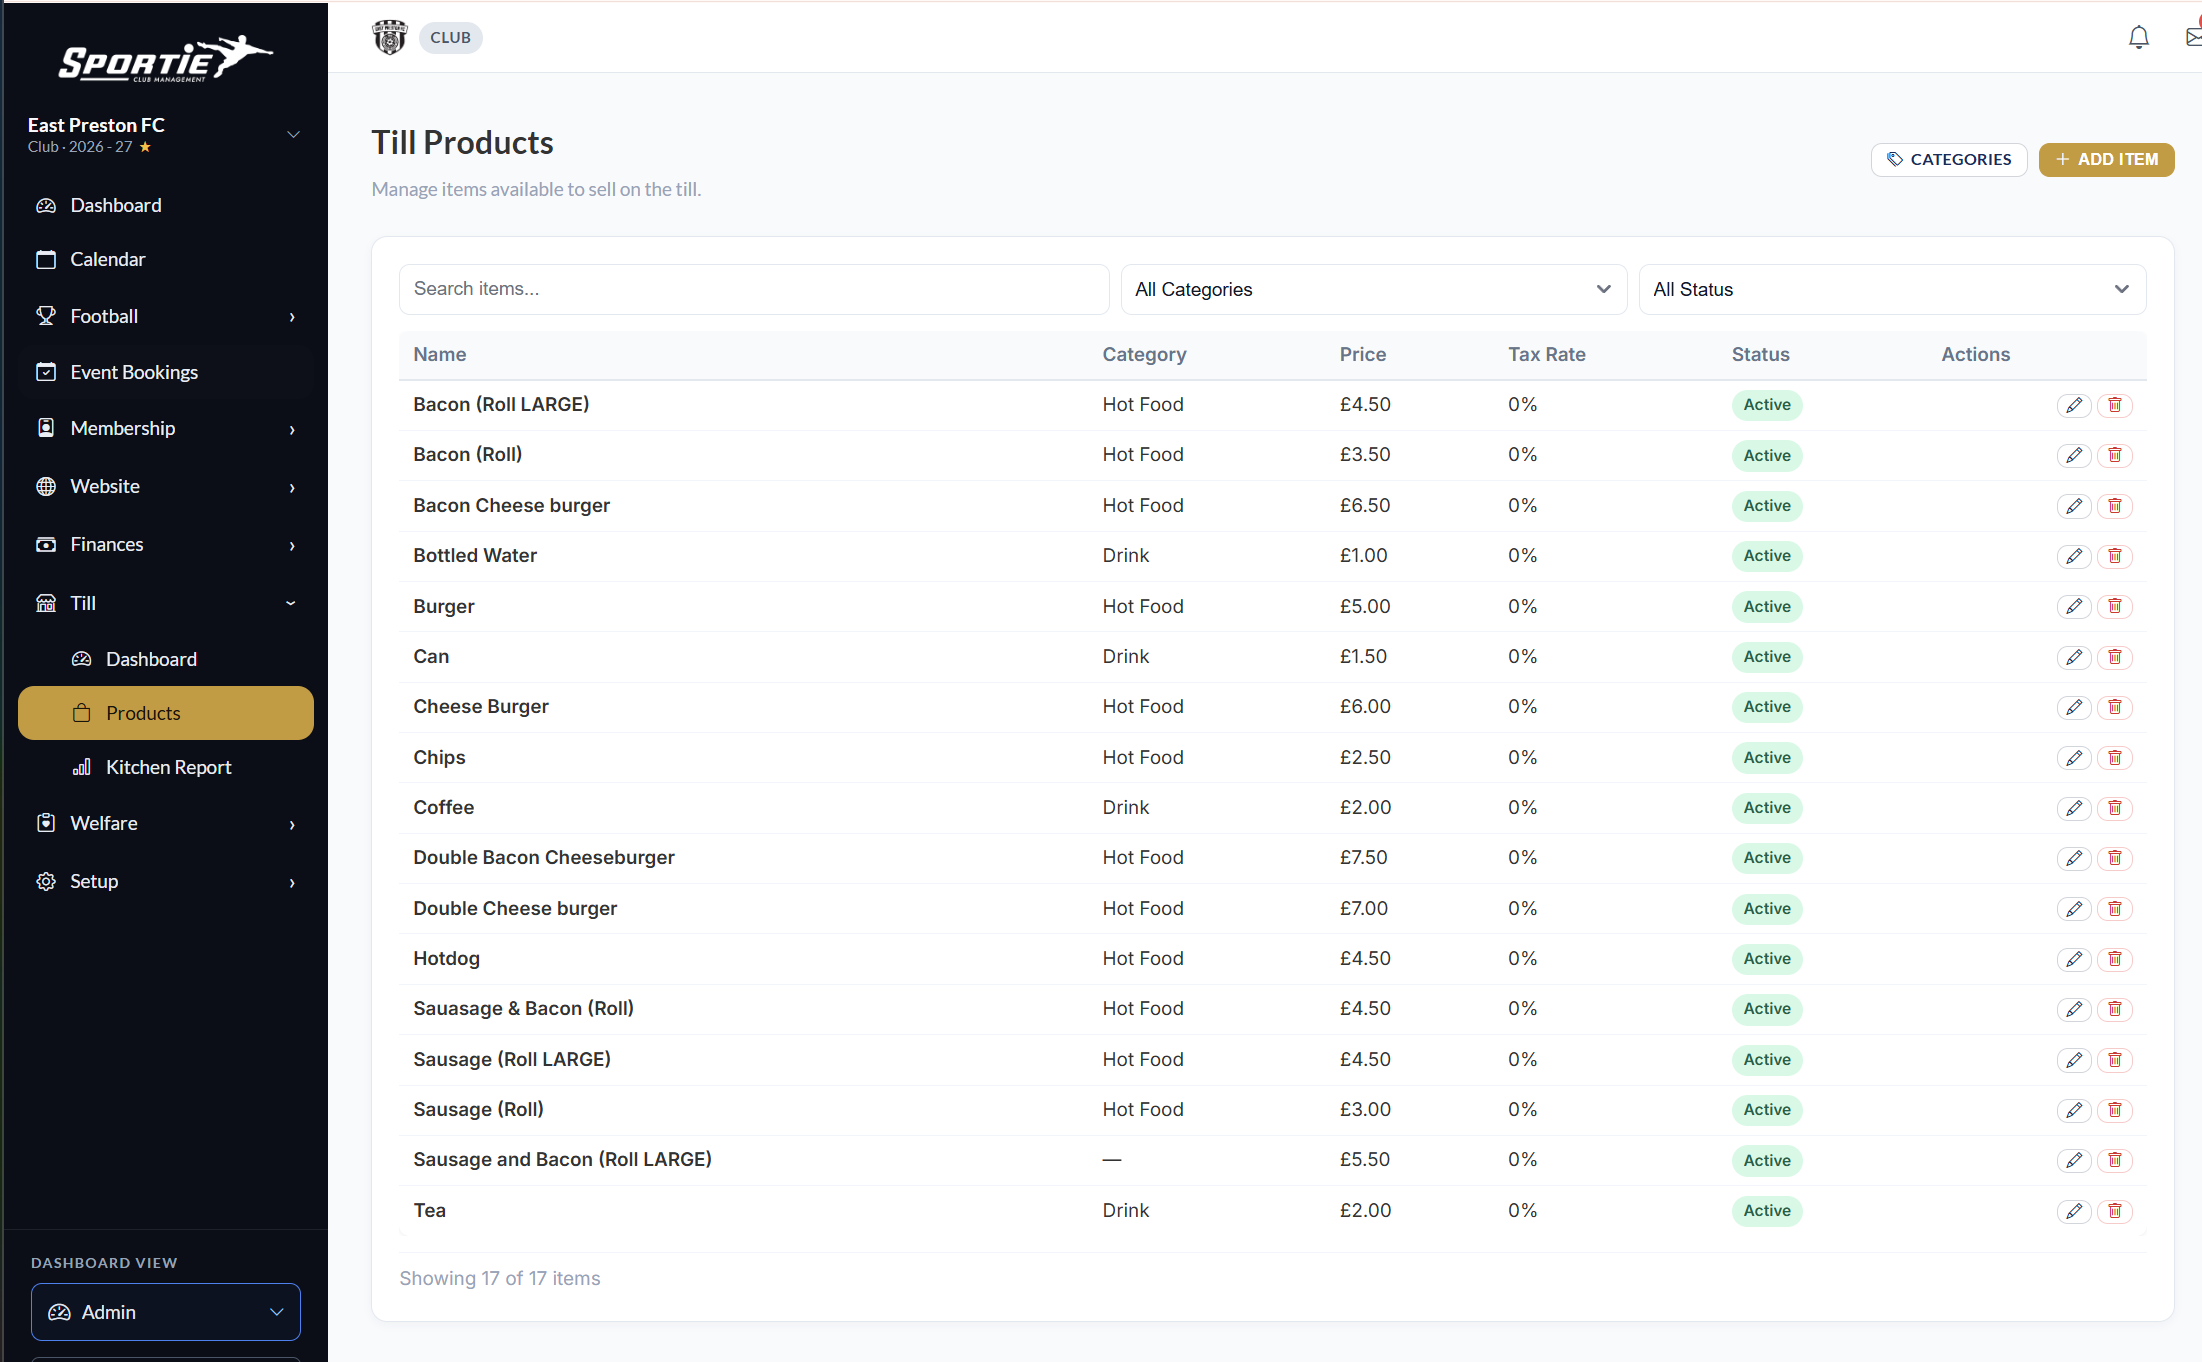
Task: Open the All Categories dropdown
Action: click(1373, 289)
